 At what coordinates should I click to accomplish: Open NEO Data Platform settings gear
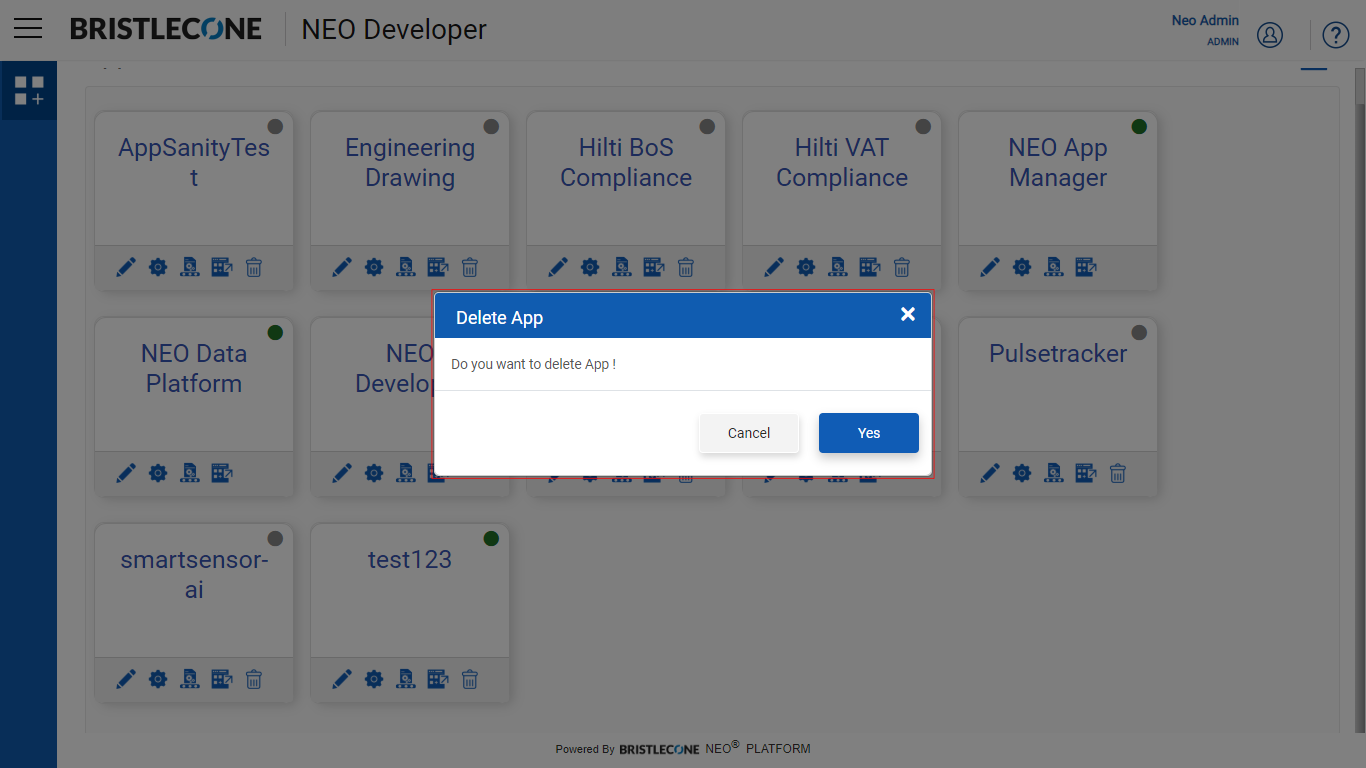coord(158,473)
